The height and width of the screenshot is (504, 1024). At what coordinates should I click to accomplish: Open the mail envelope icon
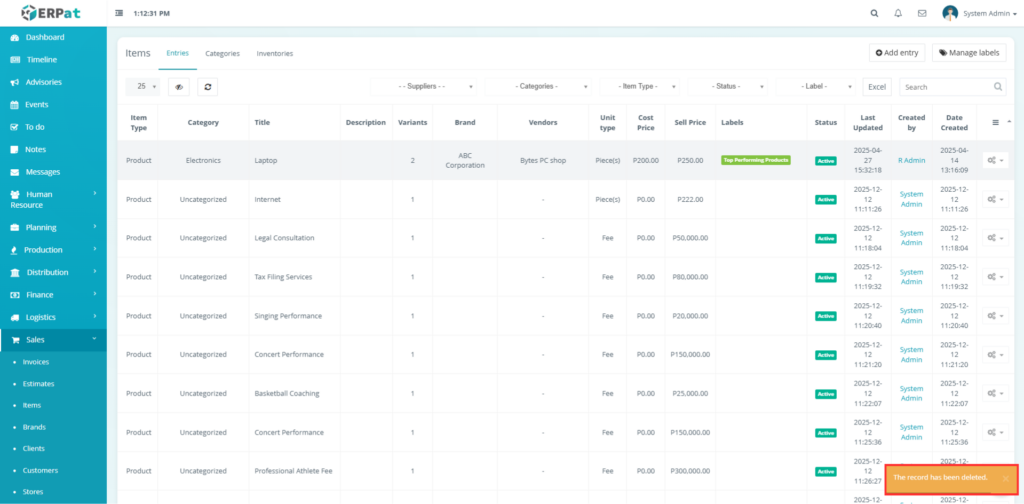point(922,13)
